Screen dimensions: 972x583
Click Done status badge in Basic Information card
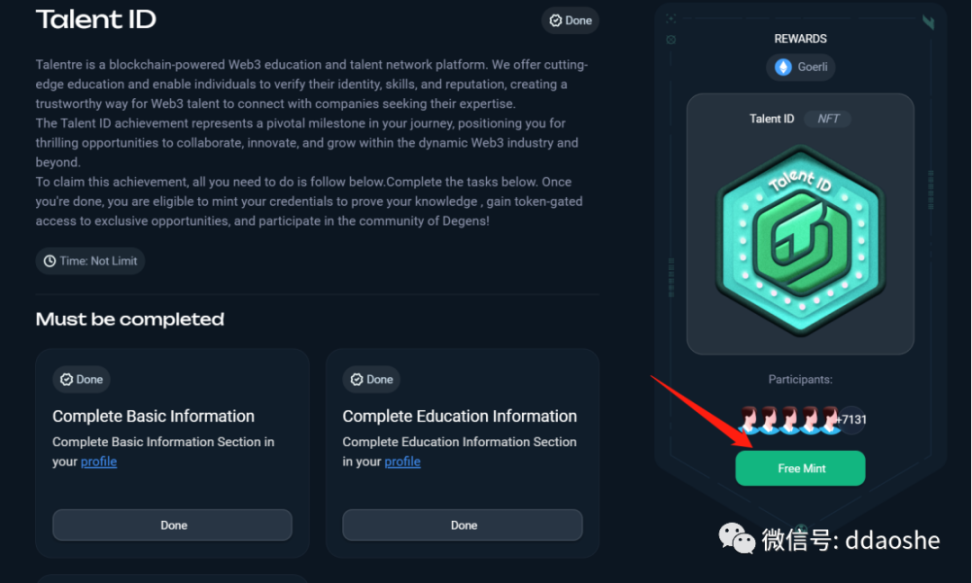tap(81, 379)
